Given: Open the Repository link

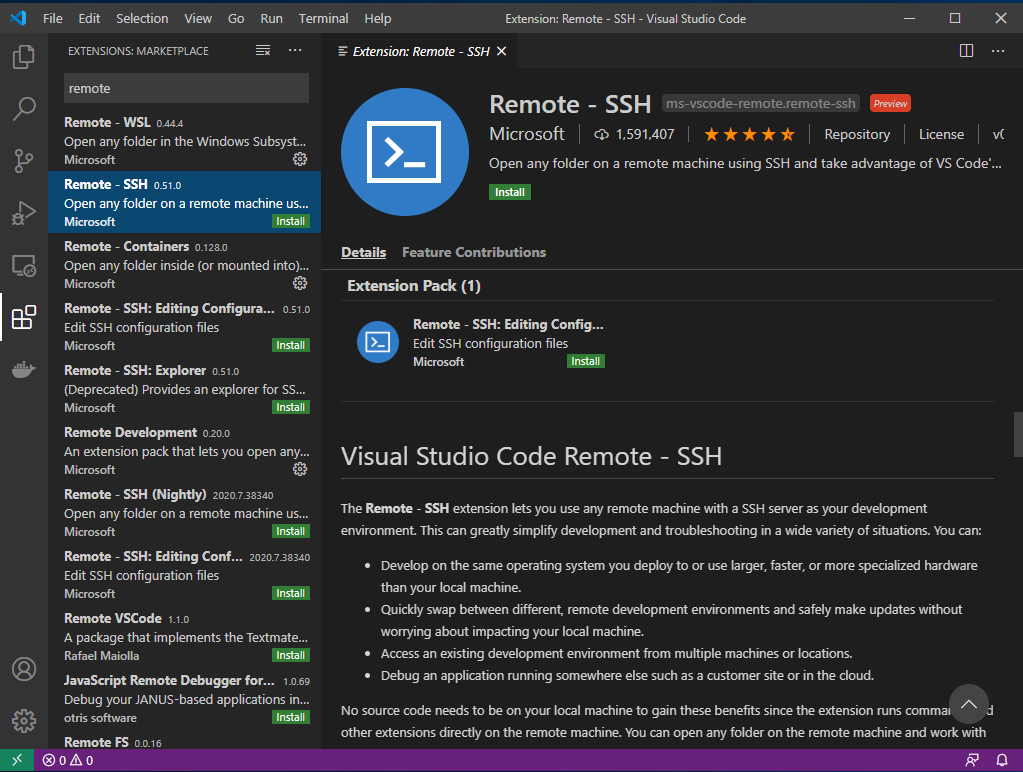Looking at the screenshot, I should pyautogui.click(x=857, y=134).
